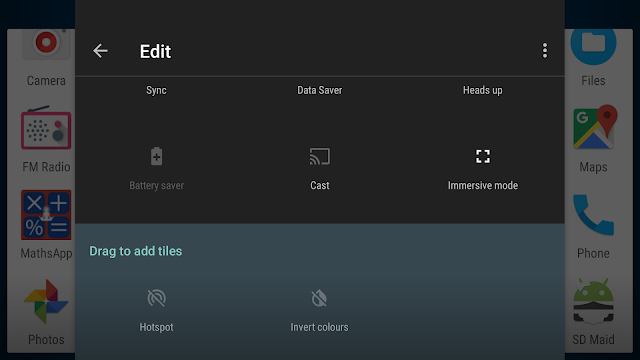Click the Phone app name label
Image resolution: width=640 pixels, height=360 pixels.
tap(593, 253)
